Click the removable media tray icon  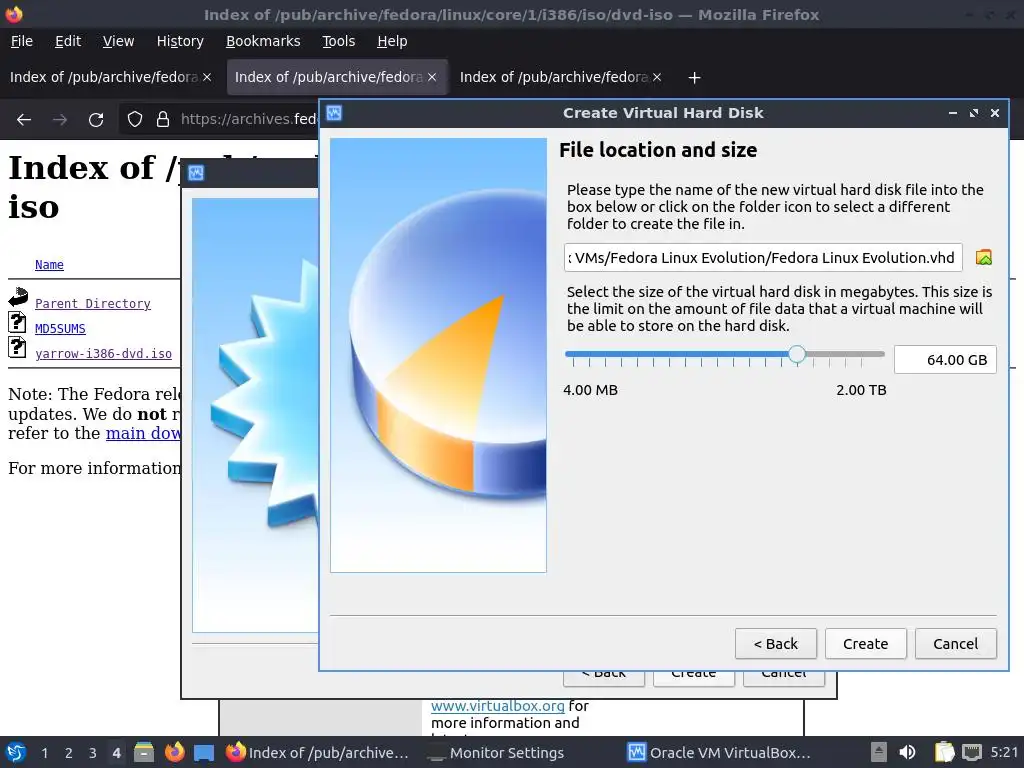(879, 752)
